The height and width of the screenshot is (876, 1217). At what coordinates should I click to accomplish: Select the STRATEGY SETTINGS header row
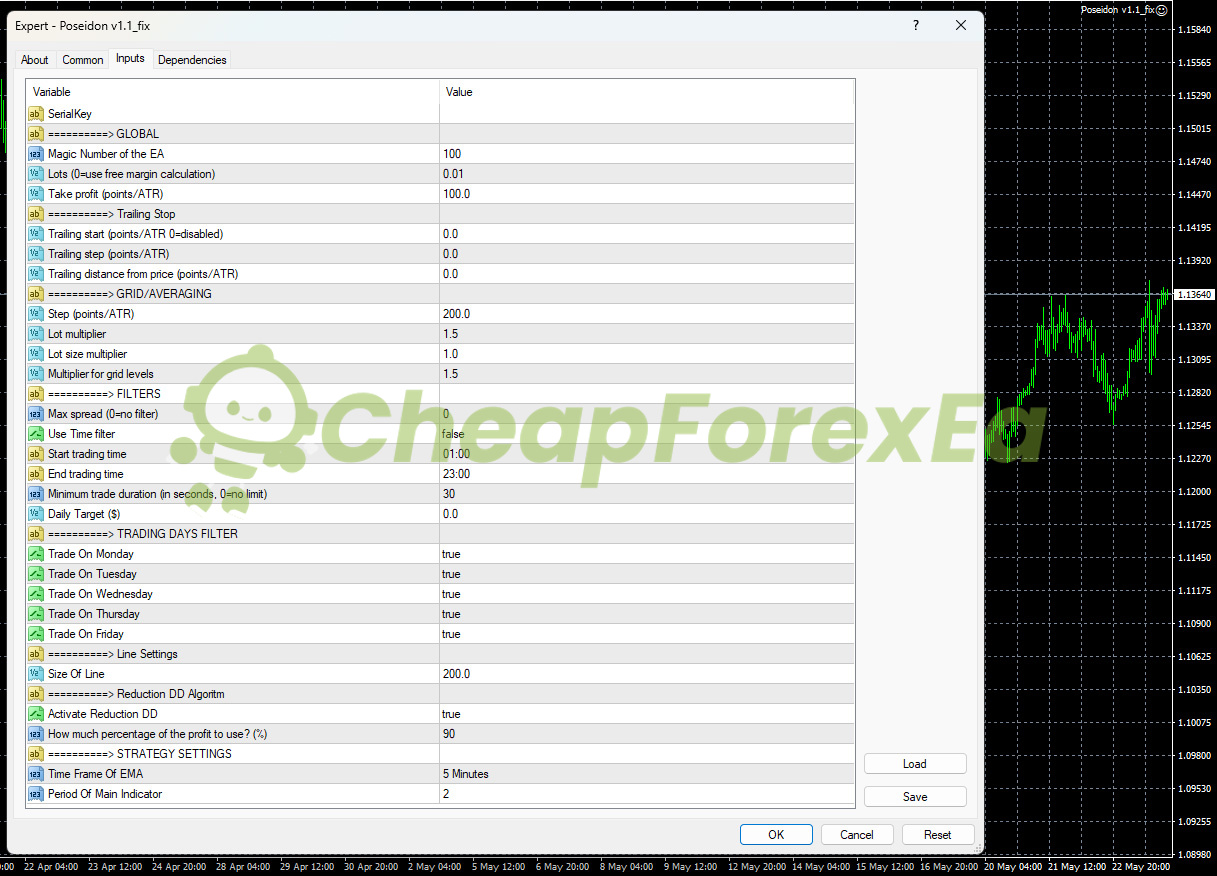point(440,754)
